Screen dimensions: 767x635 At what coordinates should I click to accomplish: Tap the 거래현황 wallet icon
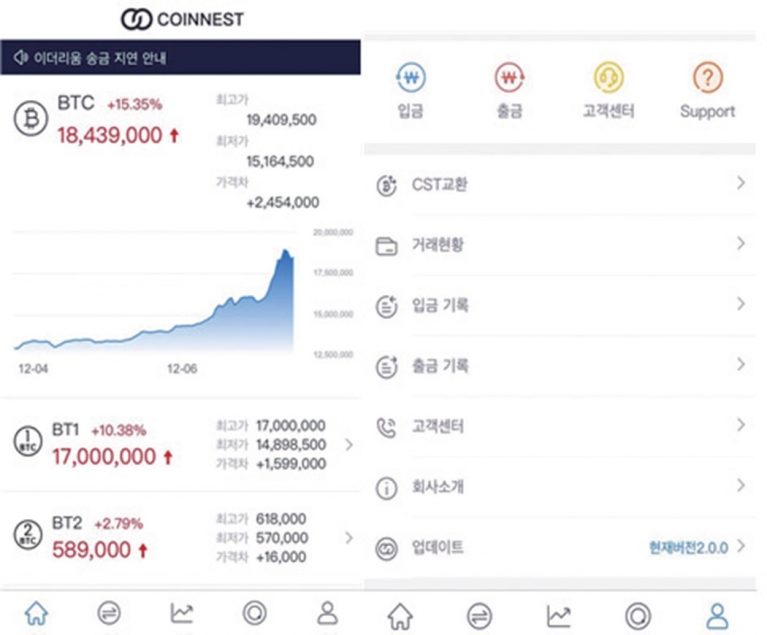(x=386, y=246)
